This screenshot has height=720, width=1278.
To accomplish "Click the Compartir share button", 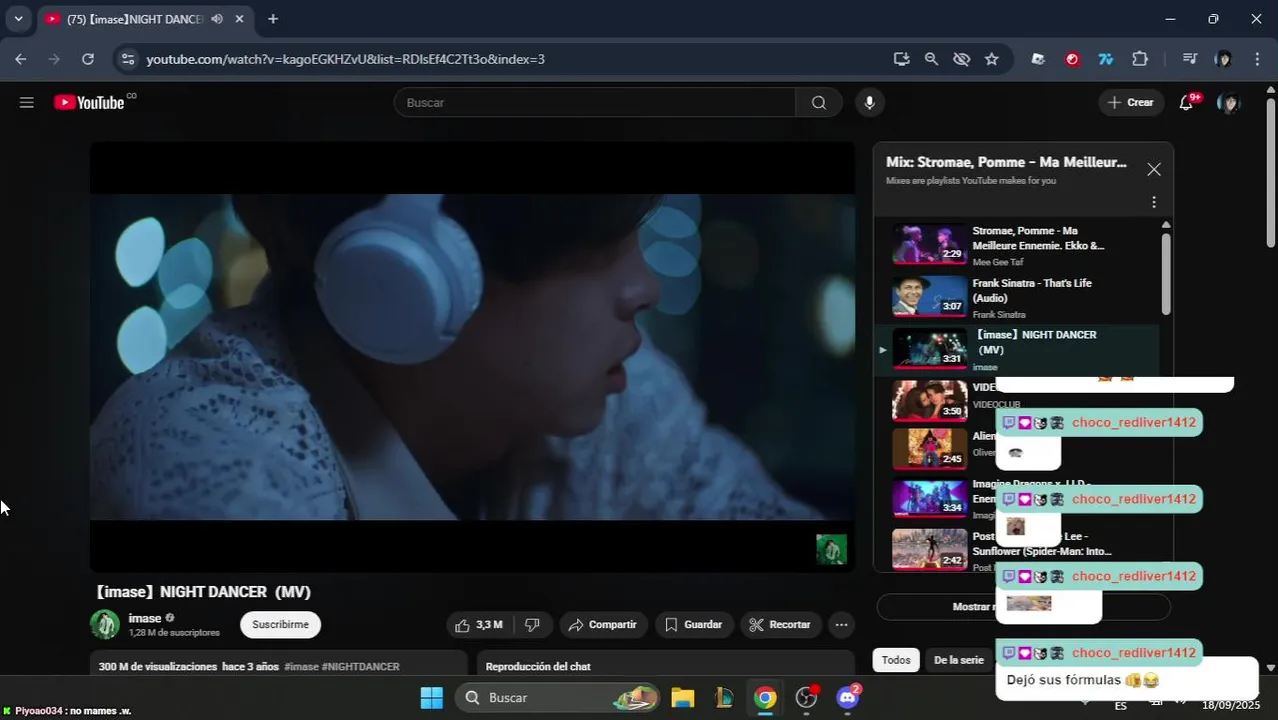I will (603, 625).
